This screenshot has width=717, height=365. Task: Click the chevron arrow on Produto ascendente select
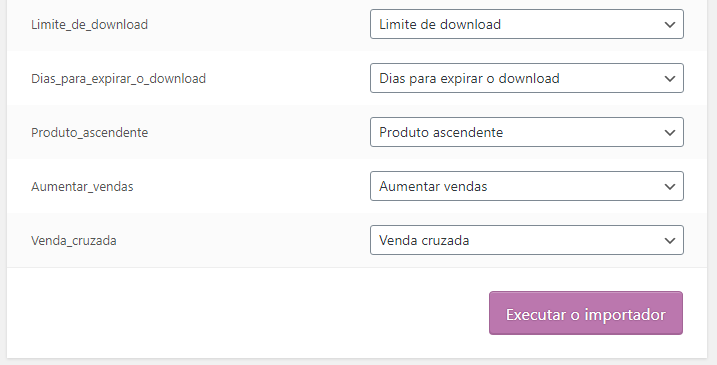pyautogui.click(x=670, y=133)
